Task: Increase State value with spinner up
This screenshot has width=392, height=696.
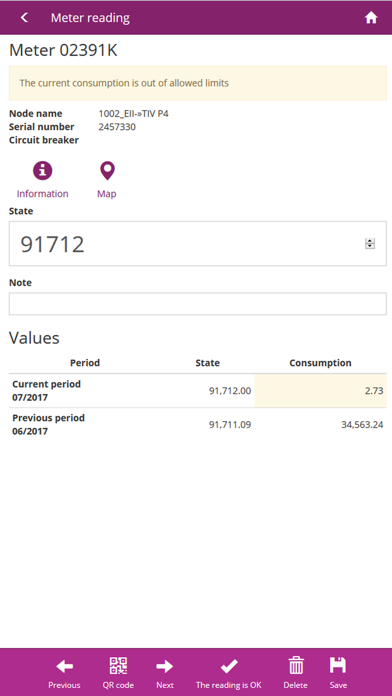Action: 370,241
